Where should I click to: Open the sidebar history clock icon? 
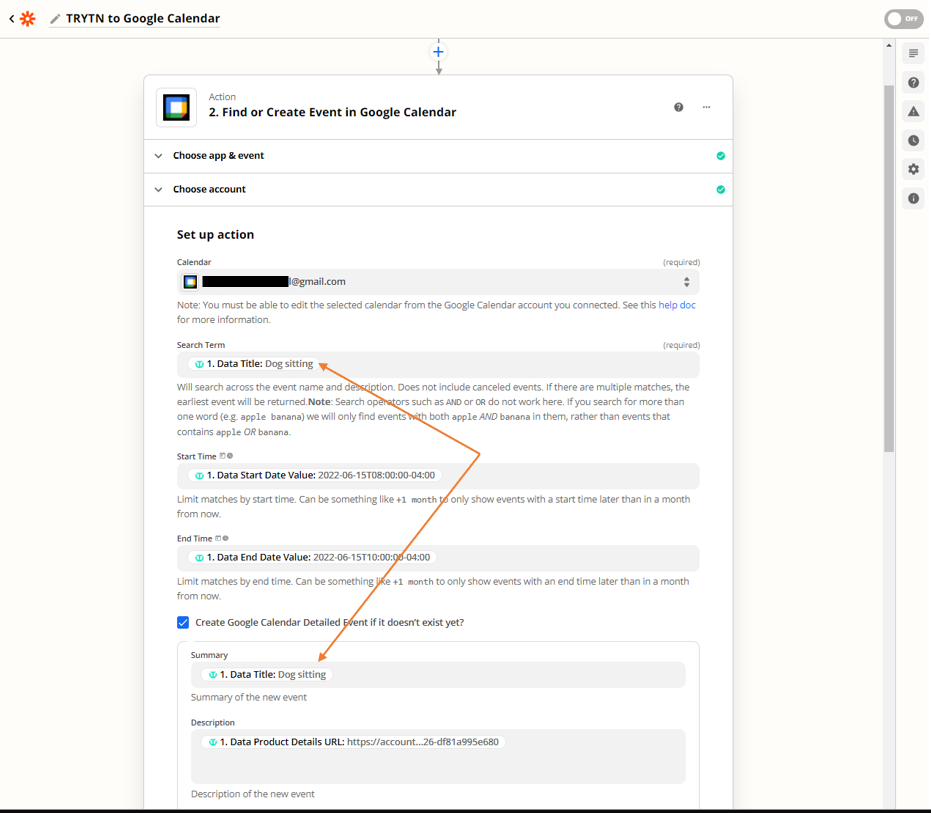click(913, 140)
